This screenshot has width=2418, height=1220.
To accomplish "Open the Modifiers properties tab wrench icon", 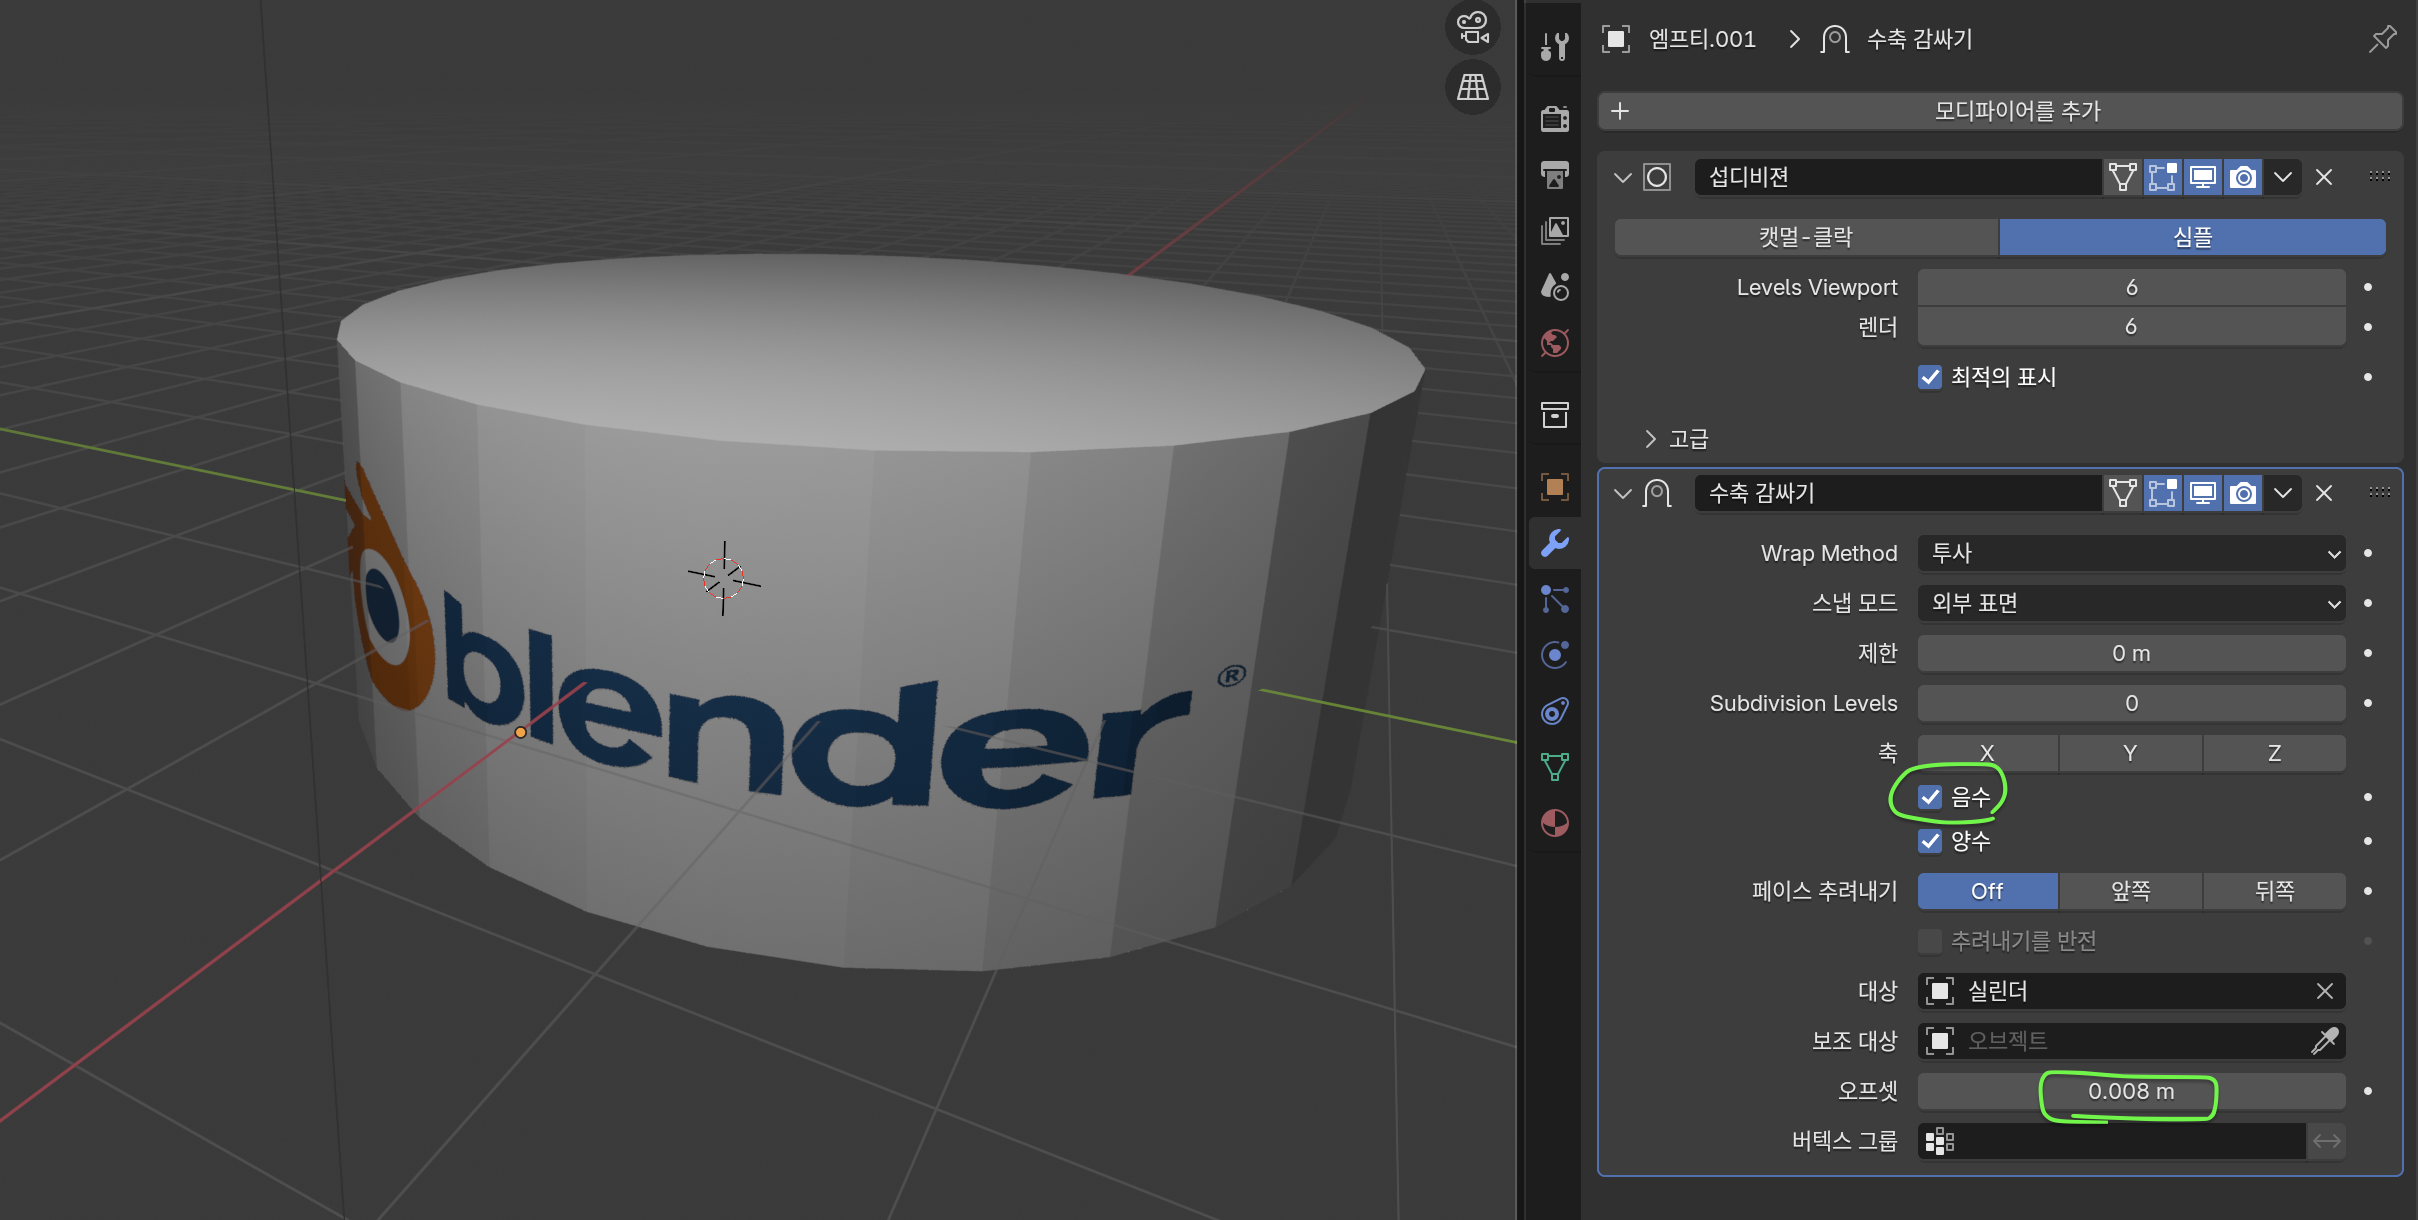I will coord(1555,543).
